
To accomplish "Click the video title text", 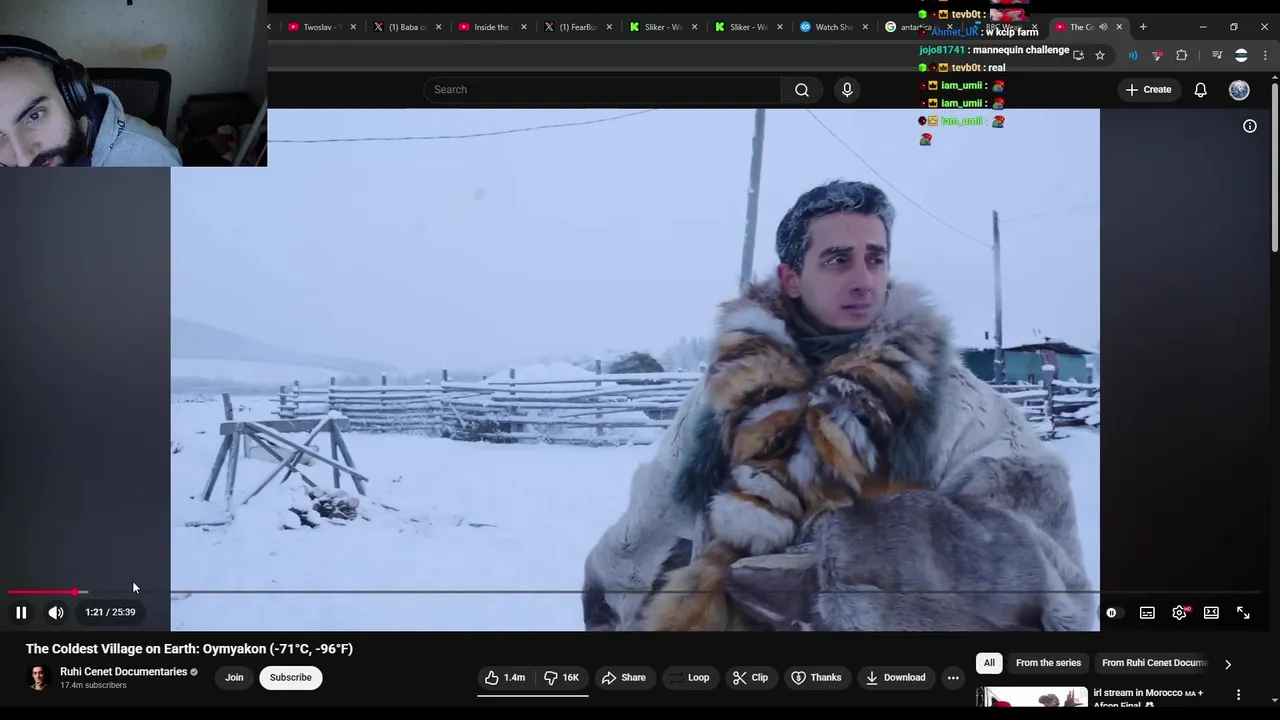I will click(x=189, y=649).
